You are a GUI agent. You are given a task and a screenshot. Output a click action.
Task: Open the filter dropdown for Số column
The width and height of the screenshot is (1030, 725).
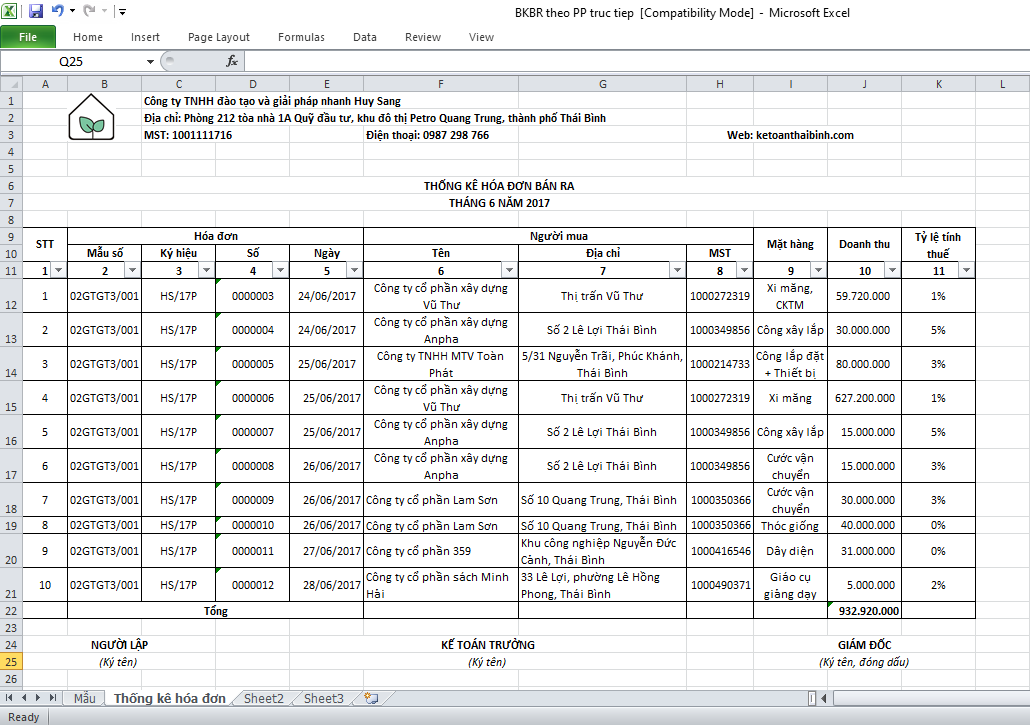280,271
